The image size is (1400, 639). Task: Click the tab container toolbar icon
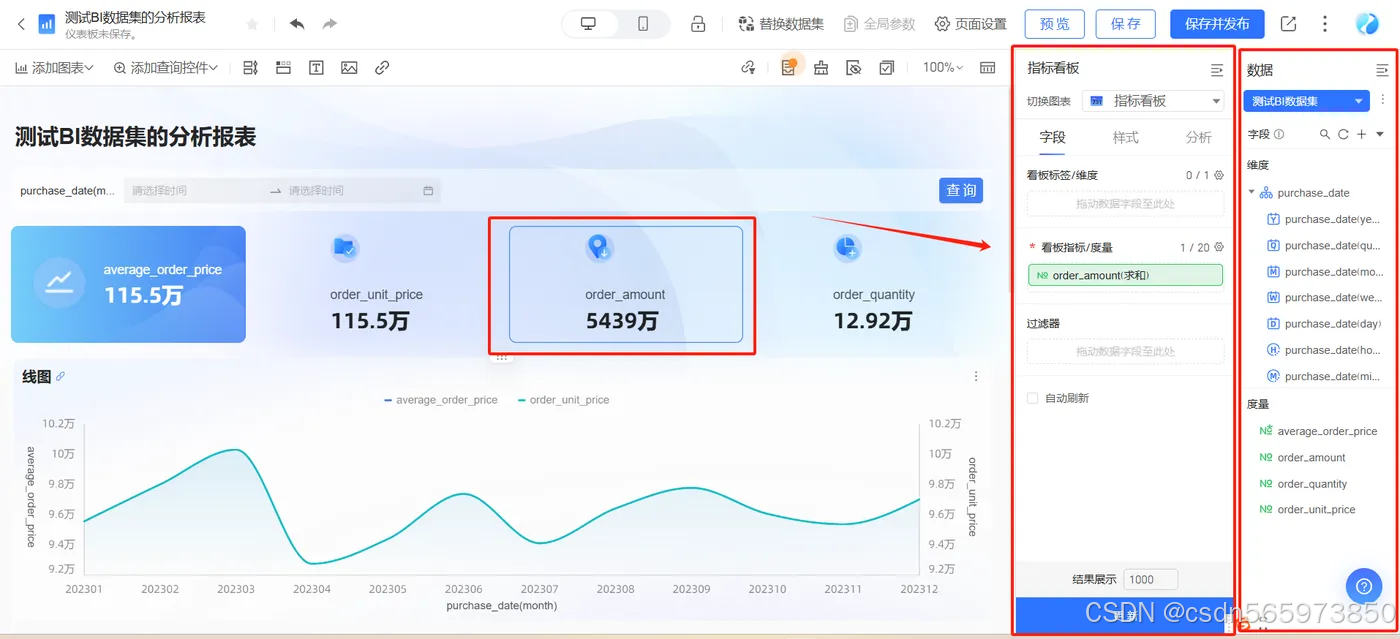coord(284,68)
